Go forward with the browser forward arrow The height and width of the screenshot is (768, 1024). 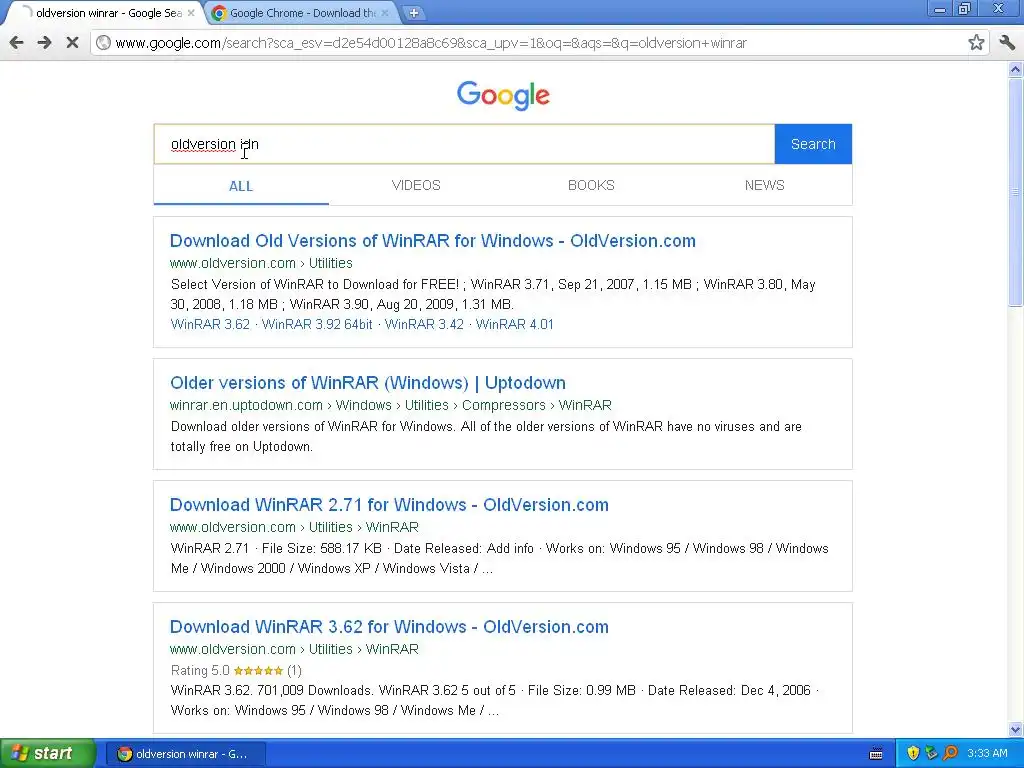point(44,43)
